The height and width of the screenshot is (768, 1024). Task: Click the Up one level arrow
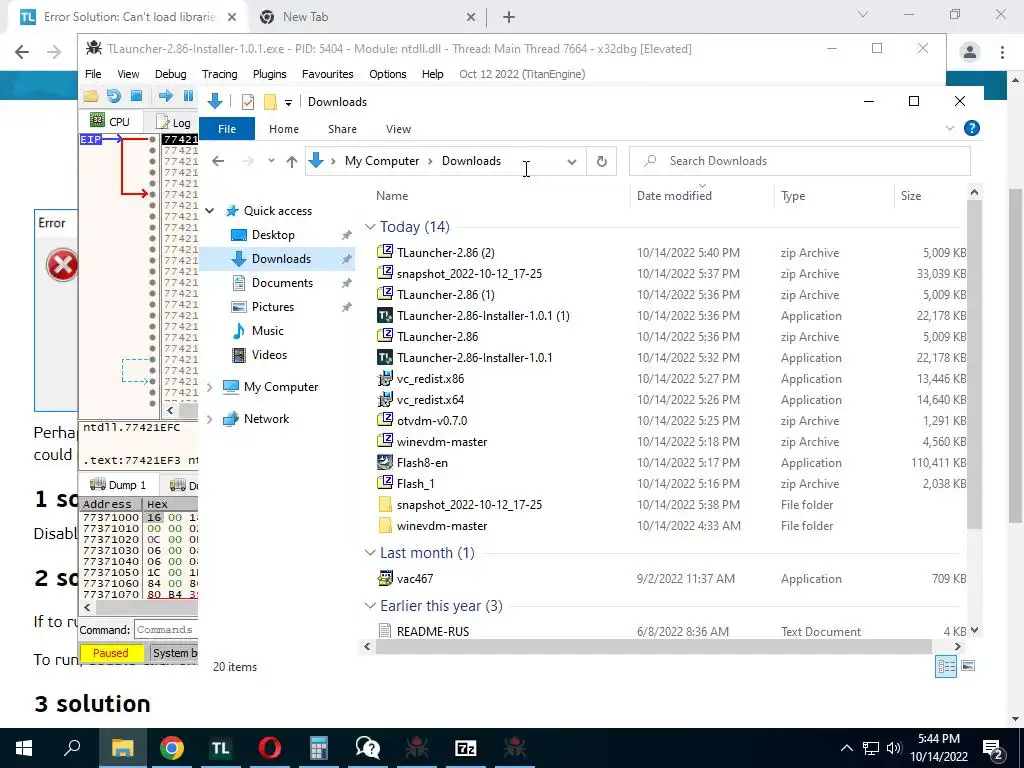click(x=291, y=161)
